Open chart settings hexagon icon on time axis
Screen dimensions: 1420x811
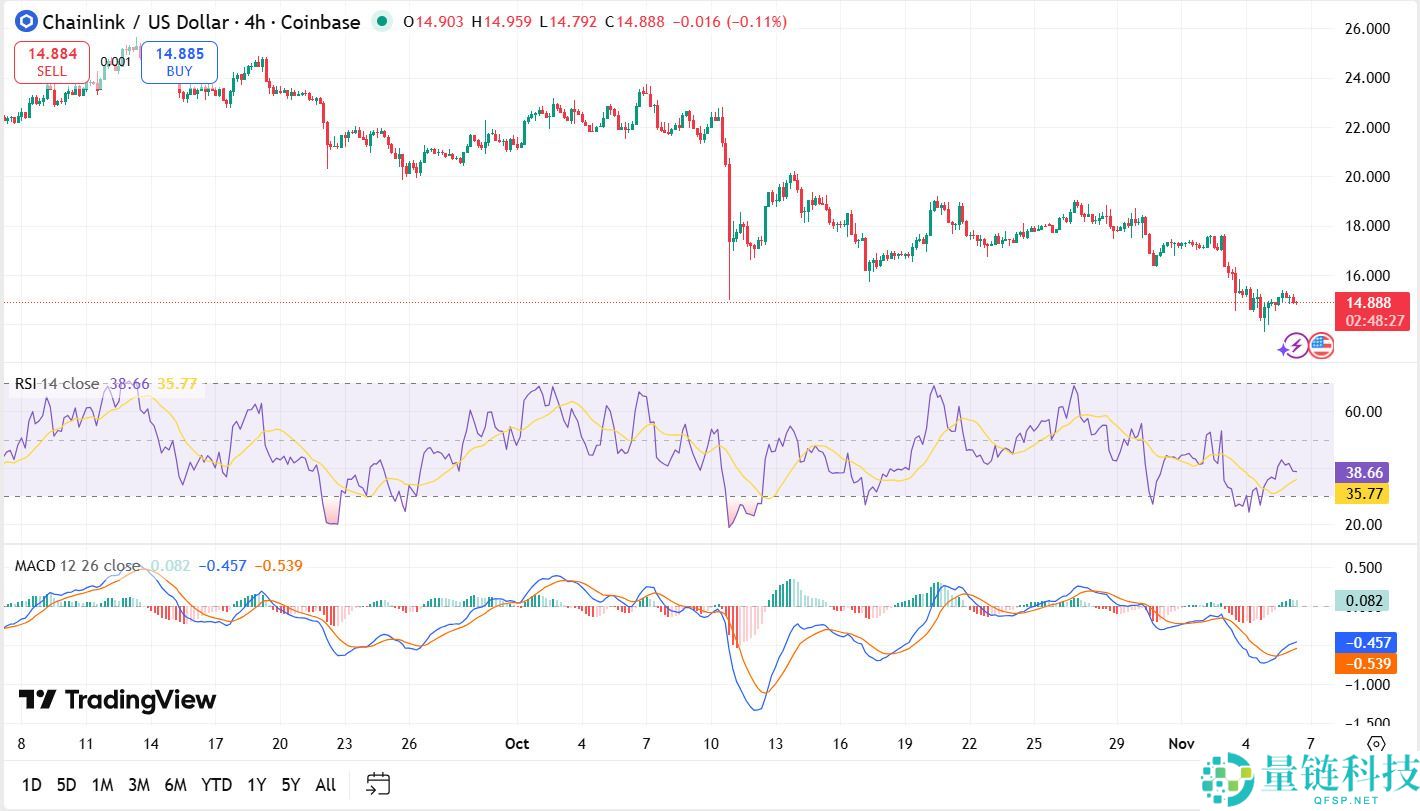point(1376,744)
